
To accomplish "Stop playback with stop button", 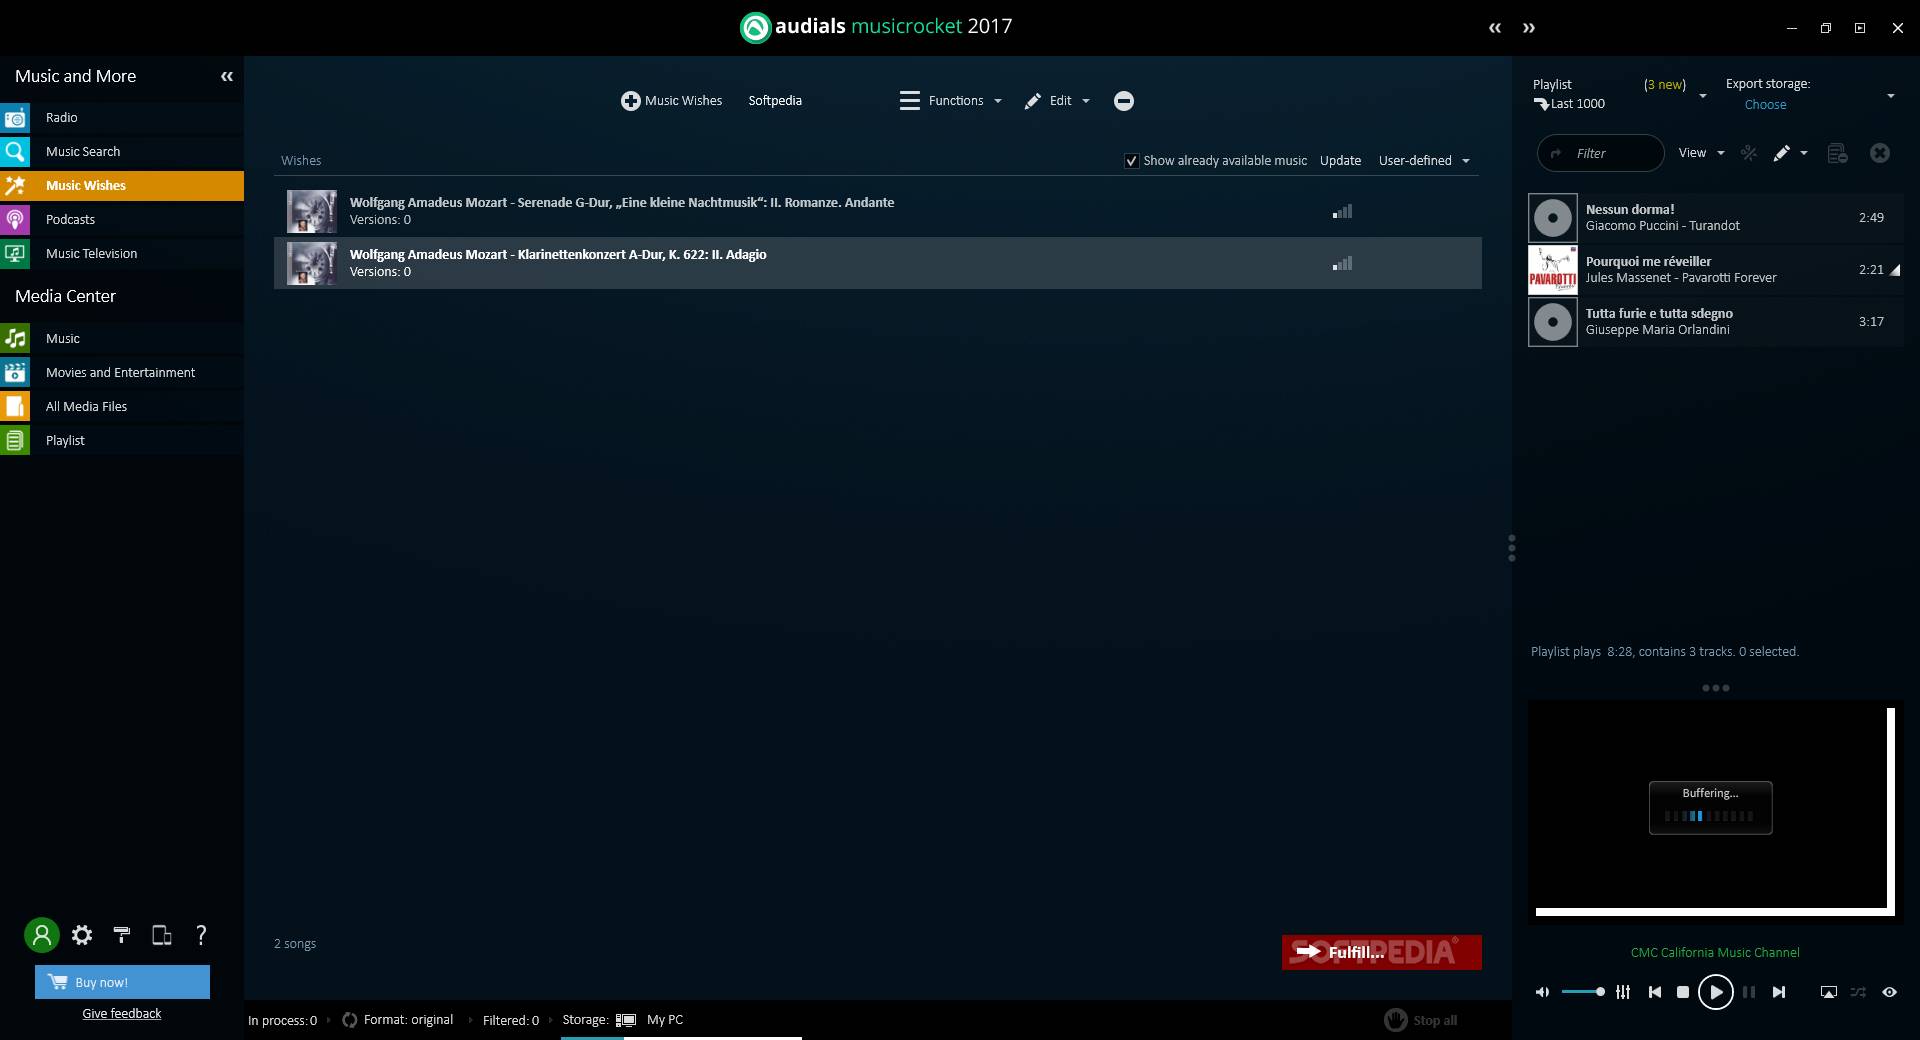I will [1683, 992].
